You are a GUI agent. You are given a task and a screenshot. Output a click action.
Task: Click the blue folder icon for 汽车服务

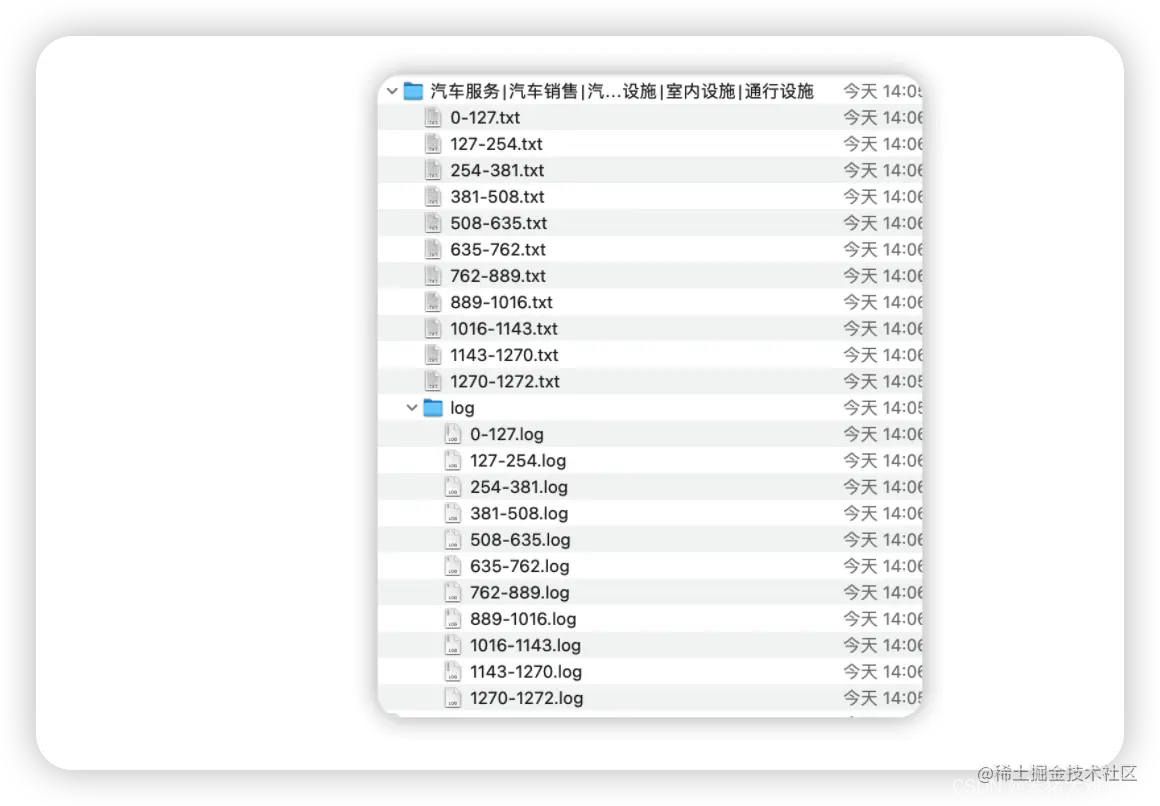[x=414, y=91]
